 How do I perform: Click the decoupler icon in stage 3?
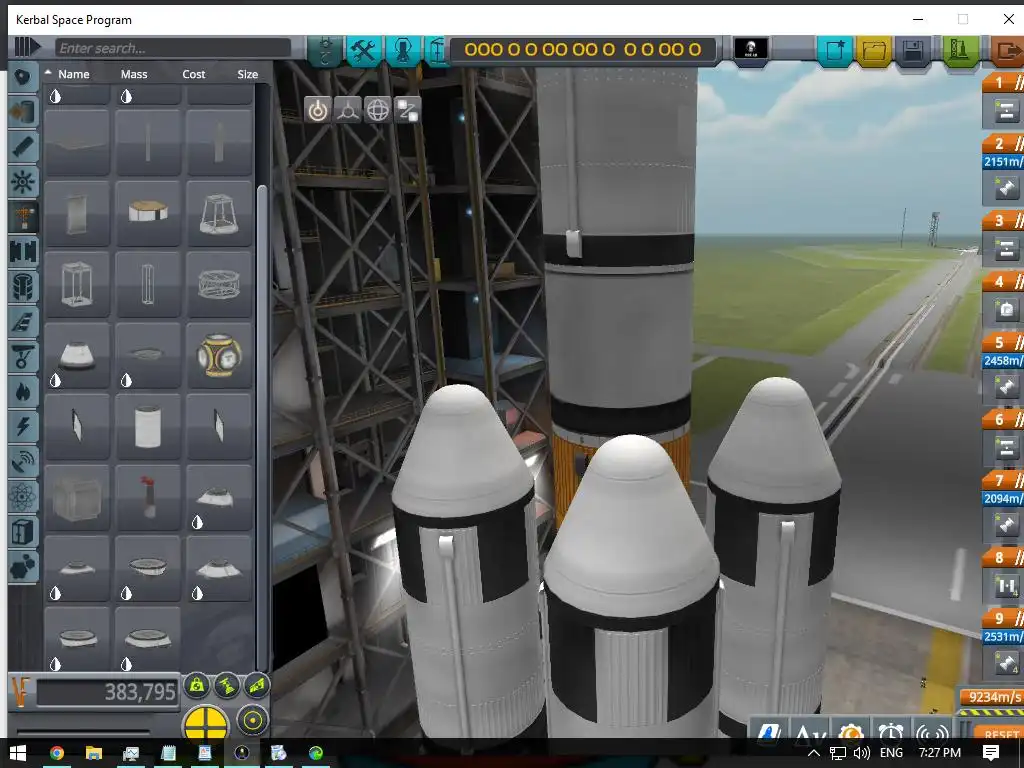pyautogui.click(x=1006, y=249)
